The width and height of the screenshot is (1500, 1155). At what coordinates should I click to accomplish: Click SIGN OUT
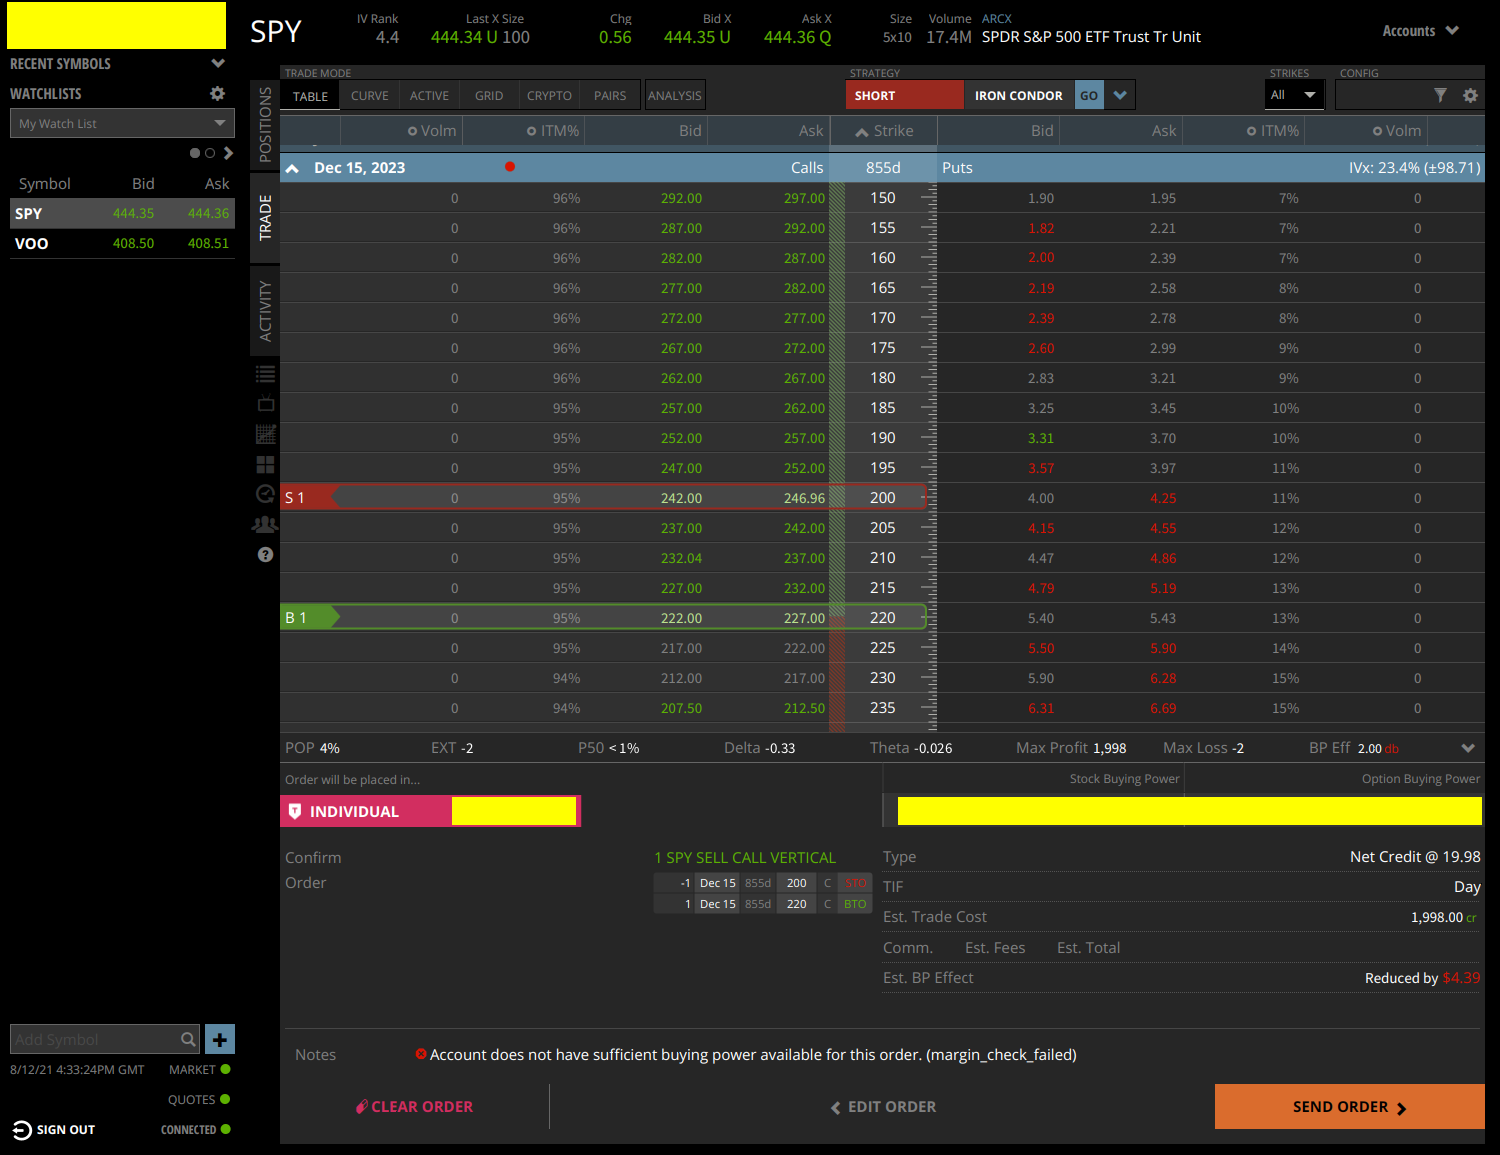[x=54, y=1130]
